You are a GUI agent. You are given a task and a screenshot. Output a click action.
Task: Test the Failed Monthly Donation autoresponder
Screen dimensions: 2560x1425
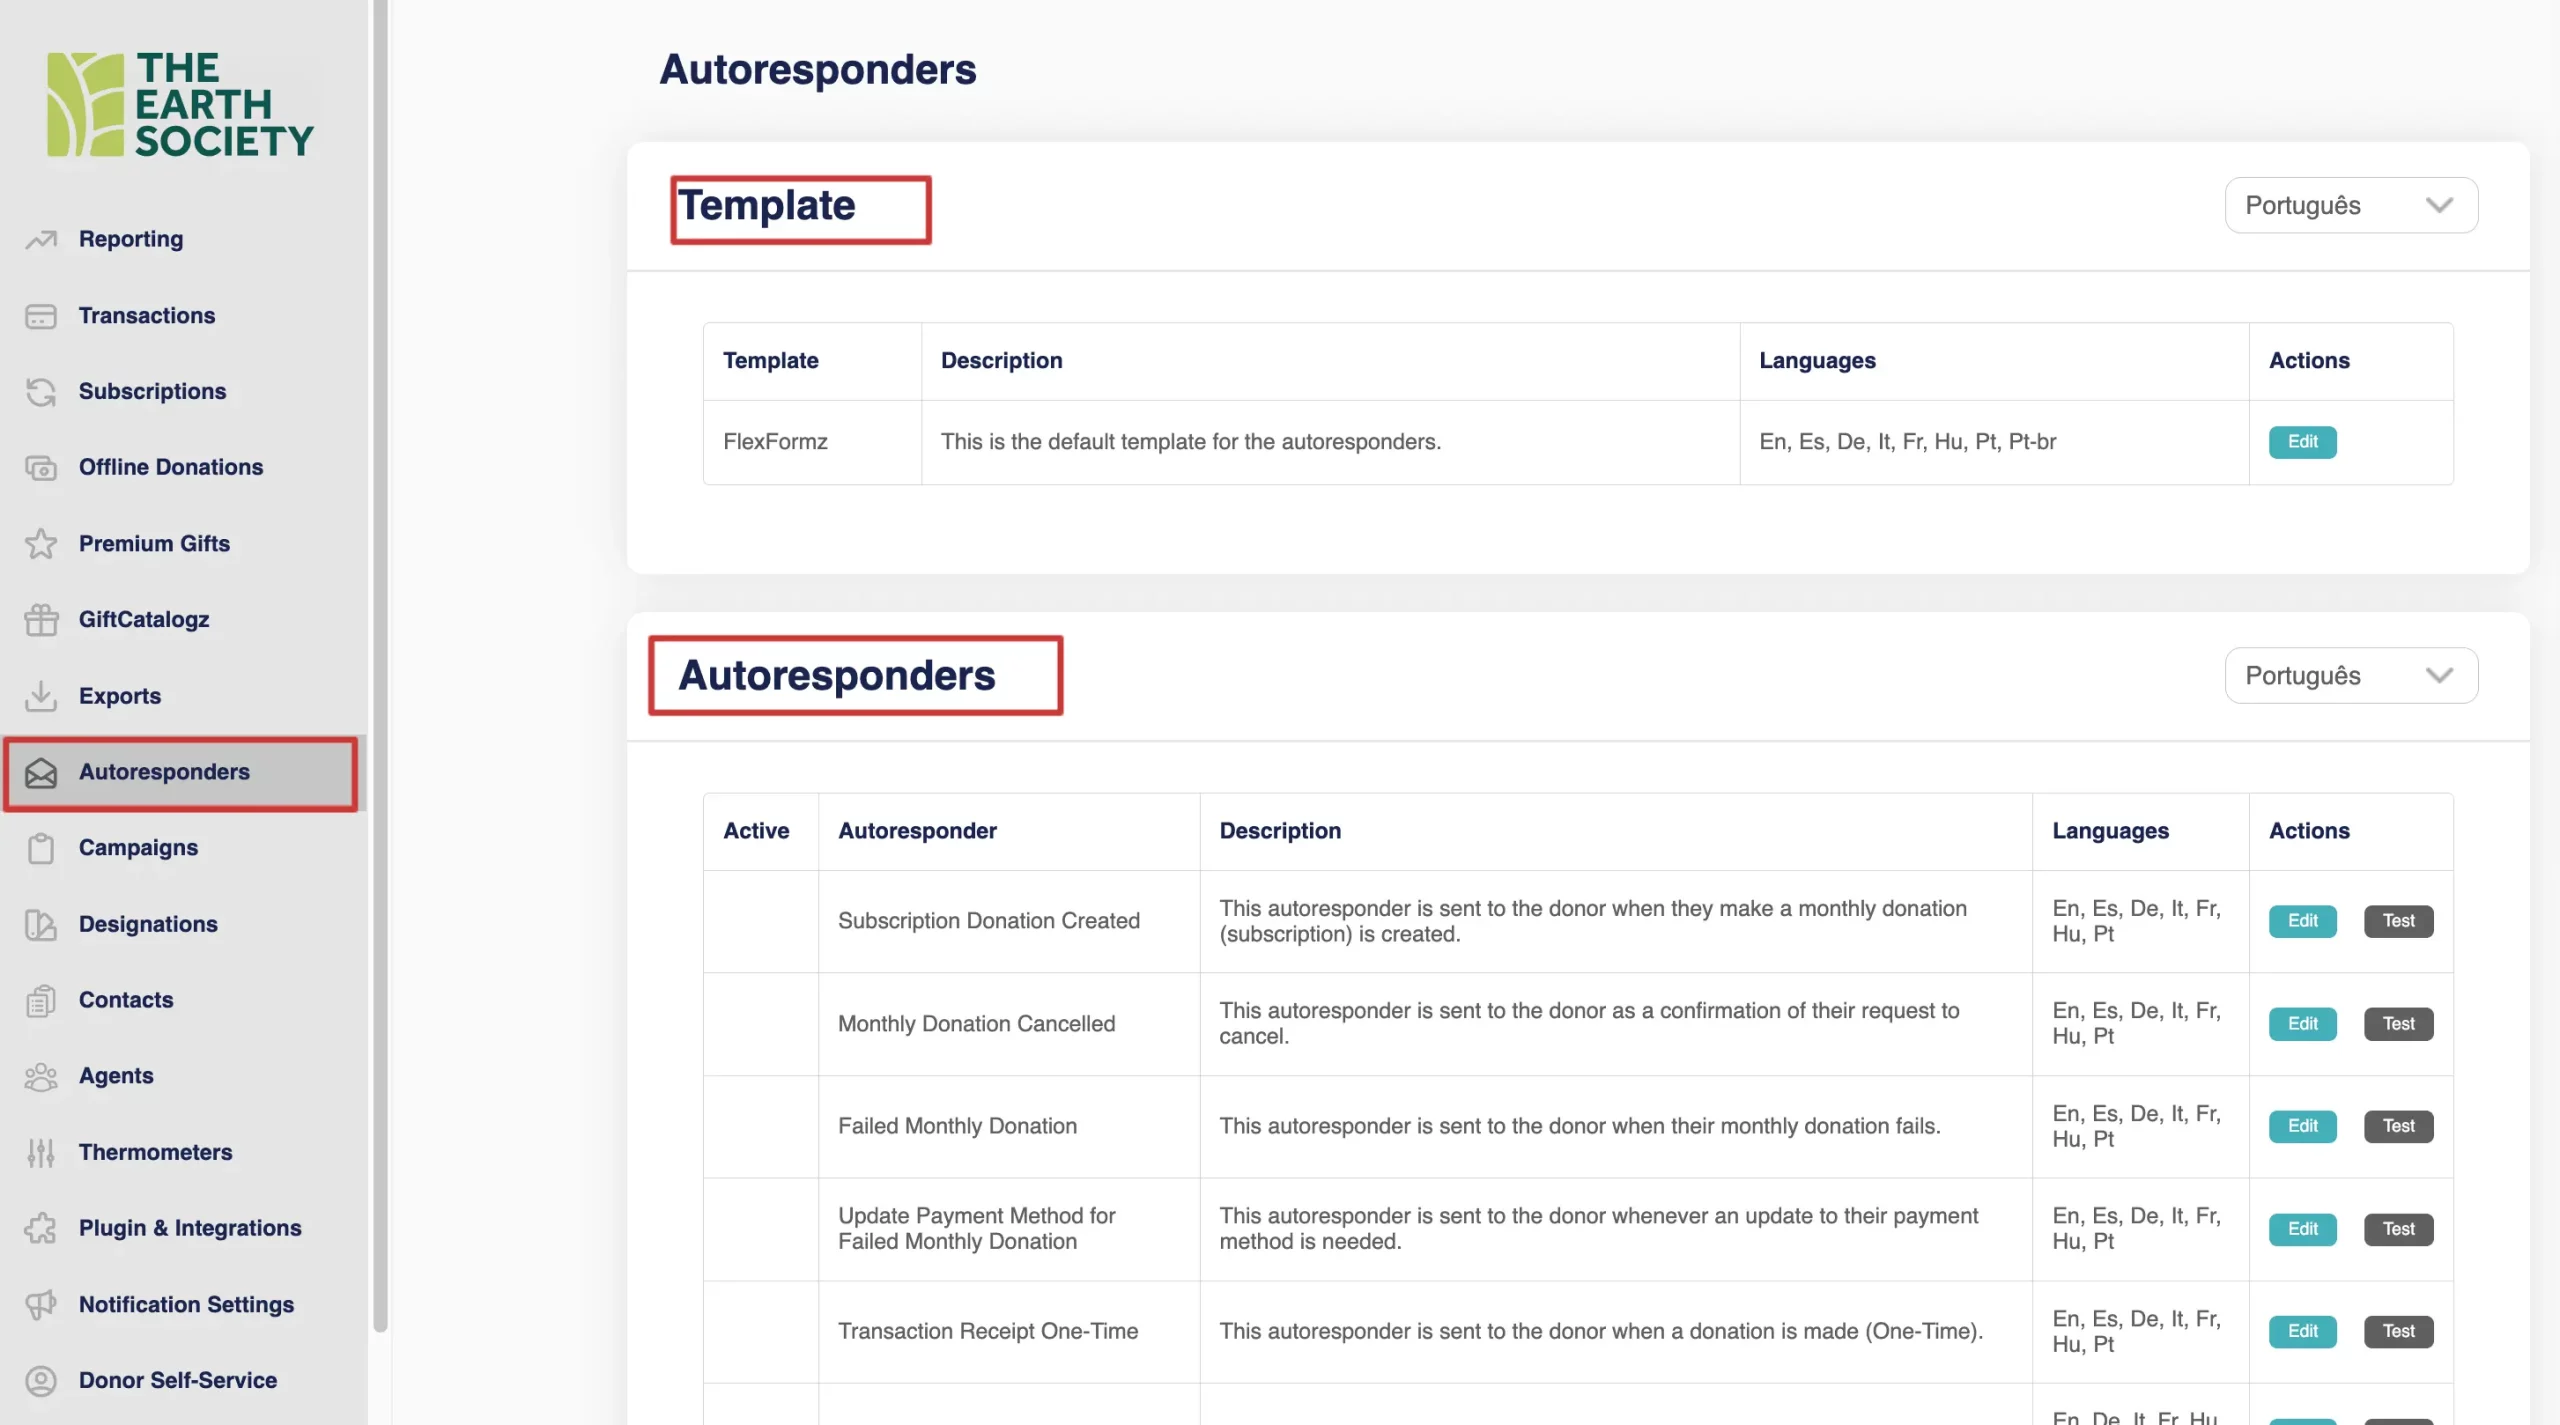pyautogui.click(x=2398, y=1126)
